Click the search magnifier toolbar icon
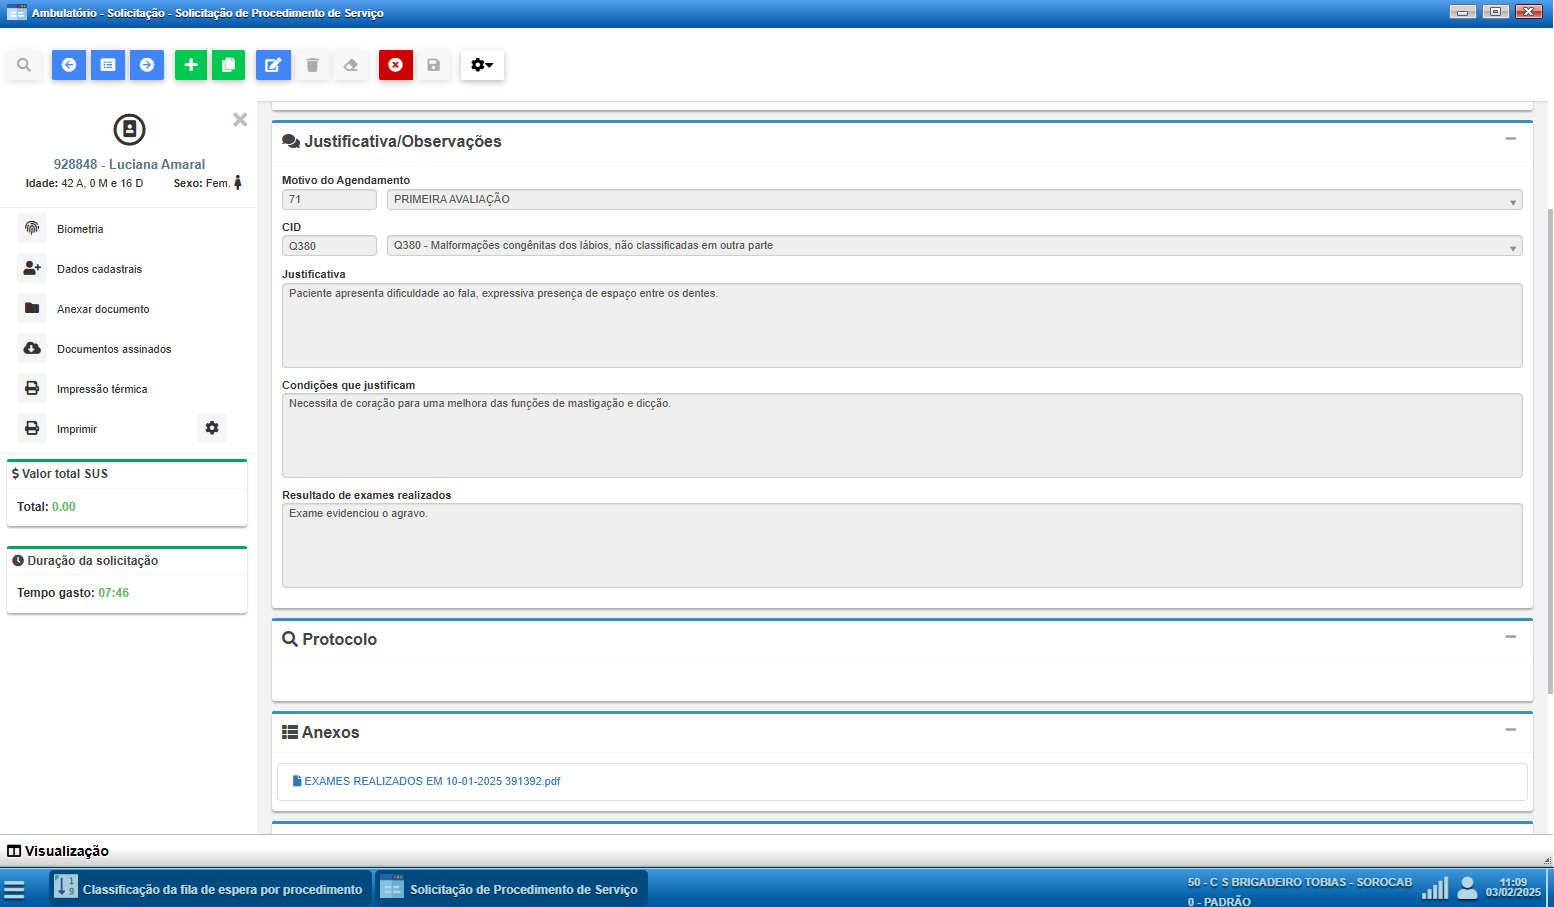Screen dimensions: 1554x907 (24, 65)
